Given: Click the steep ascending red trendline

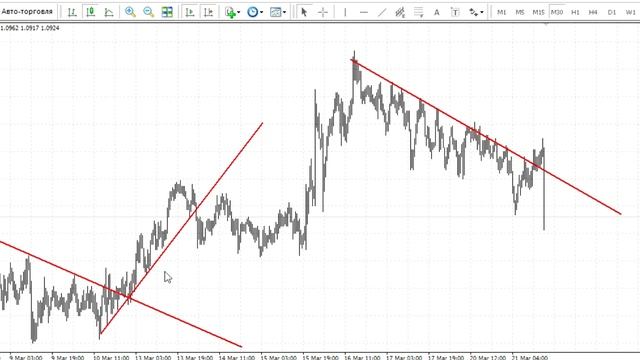Looking at the screenshot, I should pyautogui.click(x=181, y=228).
